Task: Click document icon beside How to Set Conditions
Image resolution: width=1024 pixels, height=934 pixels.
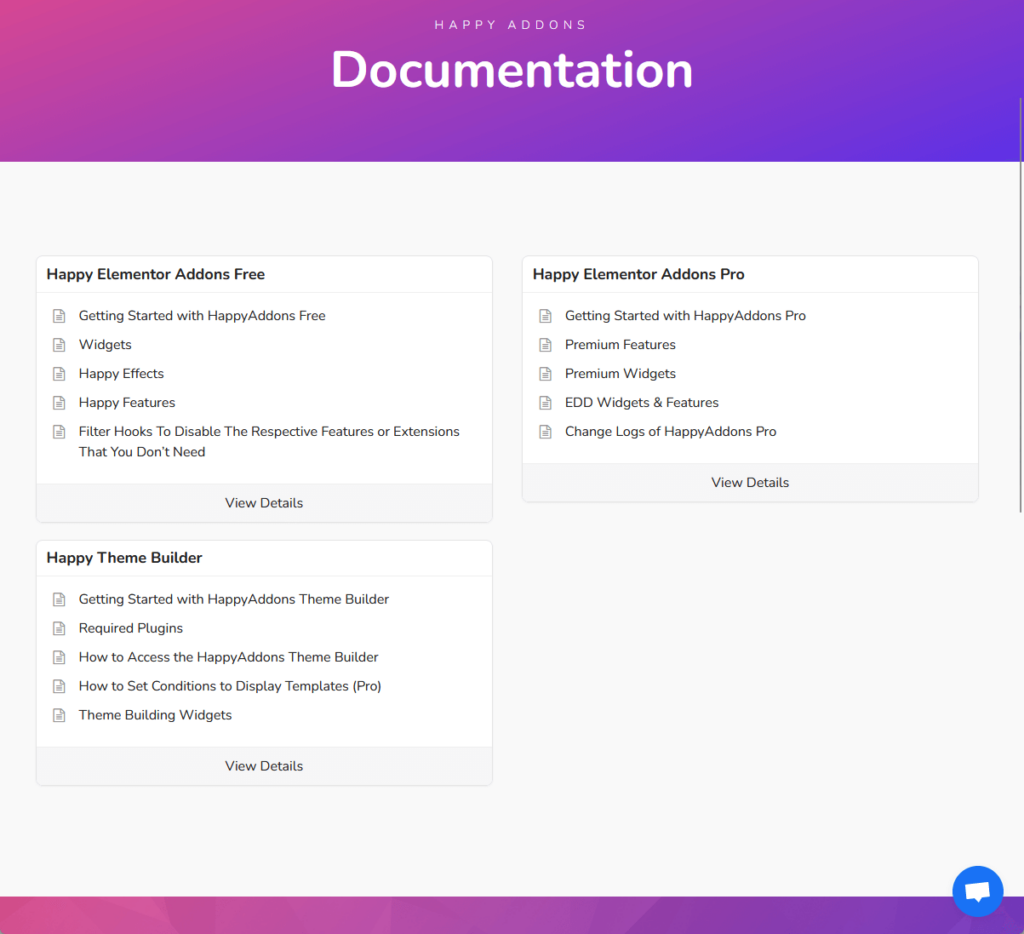Action: [x=59, y=686]
